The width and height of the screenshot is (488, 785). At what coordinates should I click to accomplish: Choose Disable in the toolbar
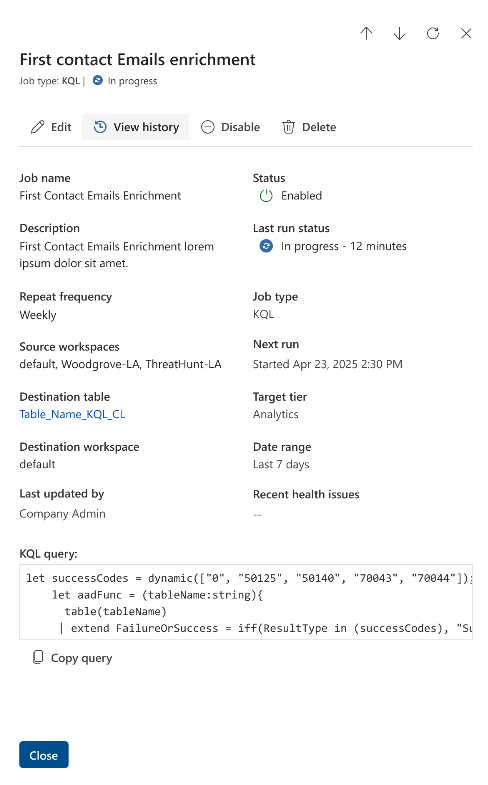click(x=231, y=127)
